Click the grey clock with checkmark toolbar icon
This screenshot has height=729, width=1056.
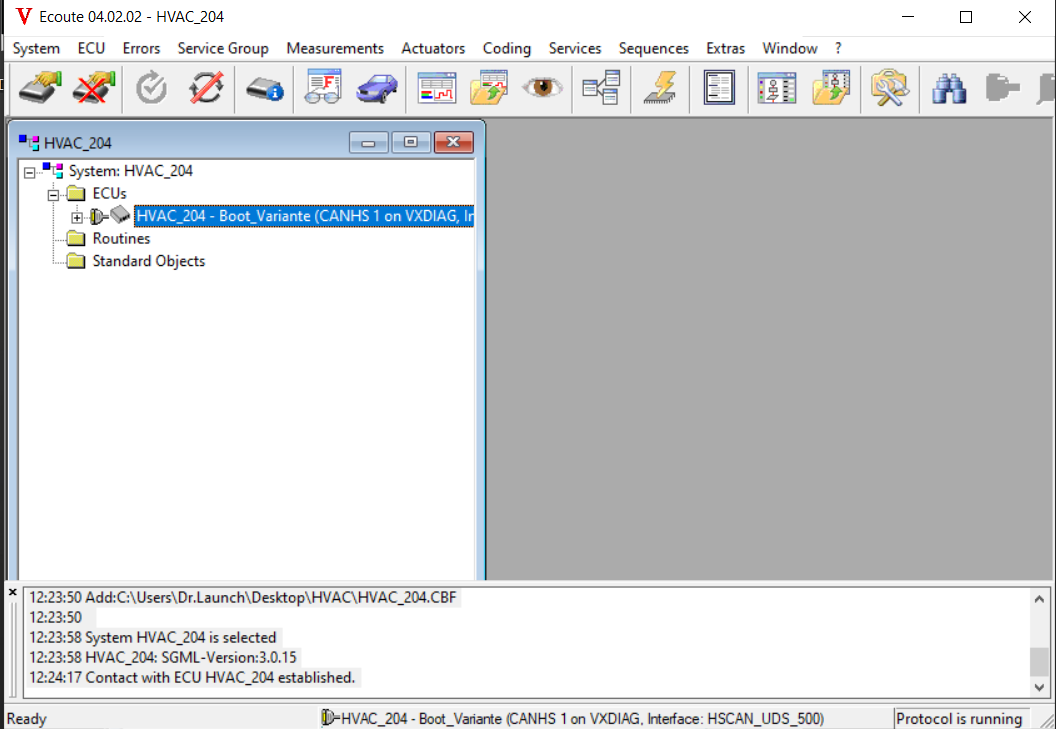pos(152,88)
